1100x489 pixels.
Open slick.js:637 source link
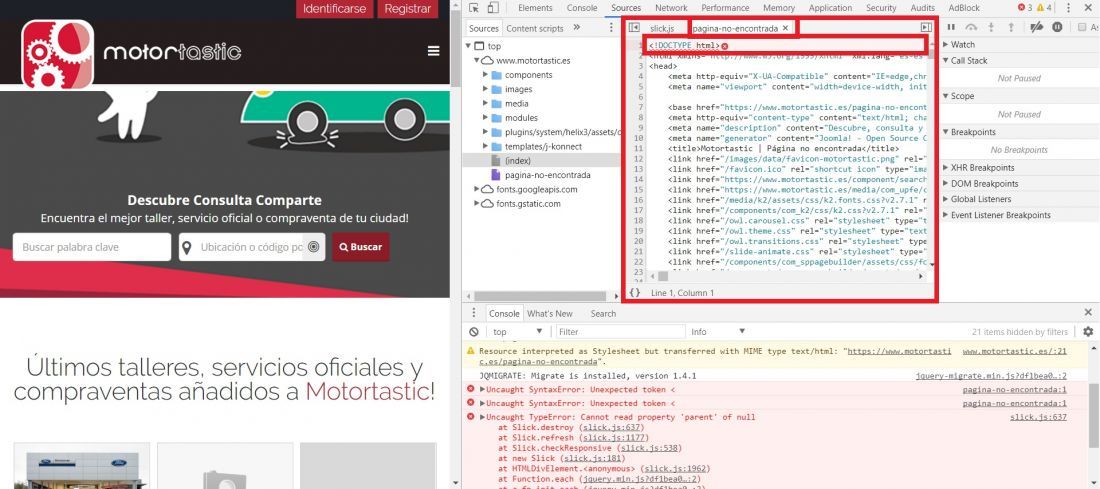point(1038,417)
